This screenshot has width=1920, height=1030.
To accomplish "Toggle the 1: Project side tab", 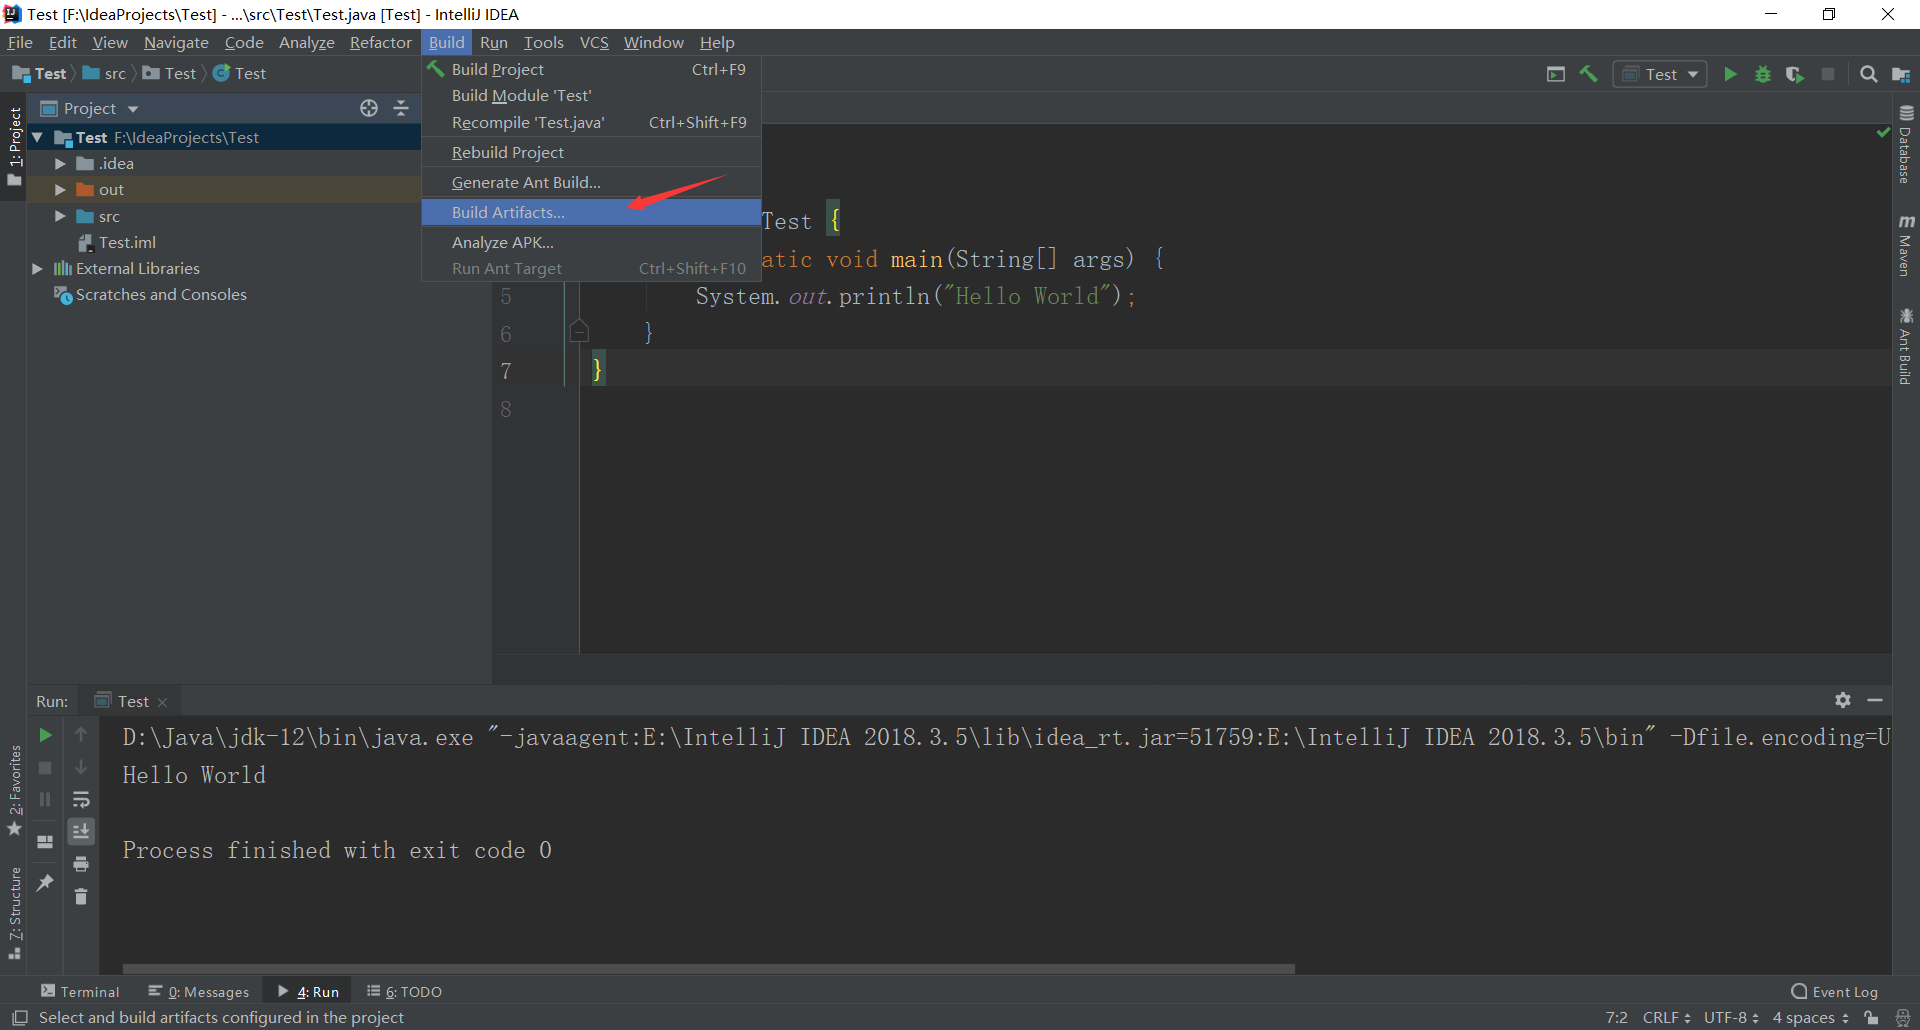I will [x=14, y=146].
